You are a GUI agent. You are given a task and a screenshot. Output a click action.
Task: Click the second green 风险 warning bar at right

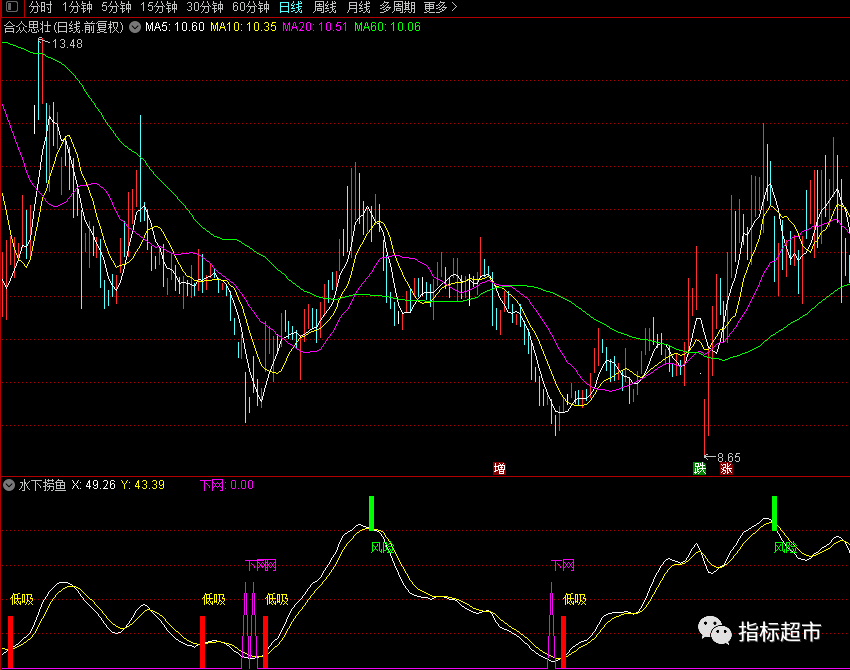pos(774,513)
